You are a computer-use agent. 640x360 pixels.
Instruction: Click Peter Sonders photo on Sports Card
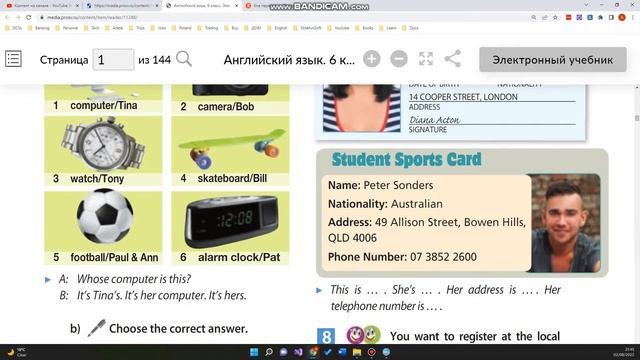point(565,223)
